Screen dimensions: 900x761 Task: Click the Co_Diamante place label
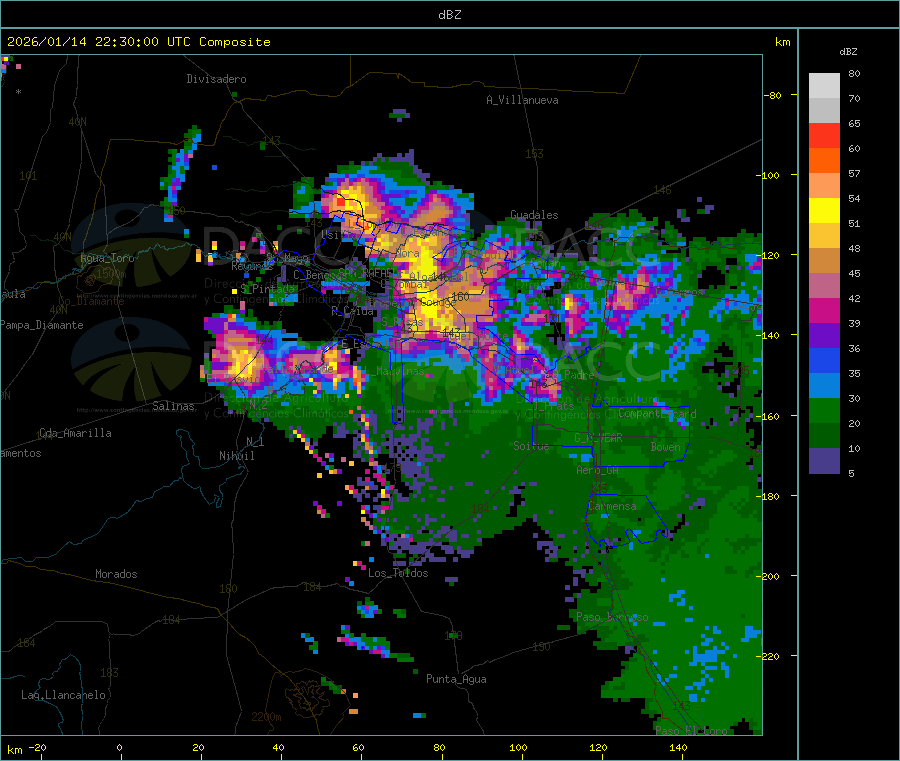(x=91, y=301)
